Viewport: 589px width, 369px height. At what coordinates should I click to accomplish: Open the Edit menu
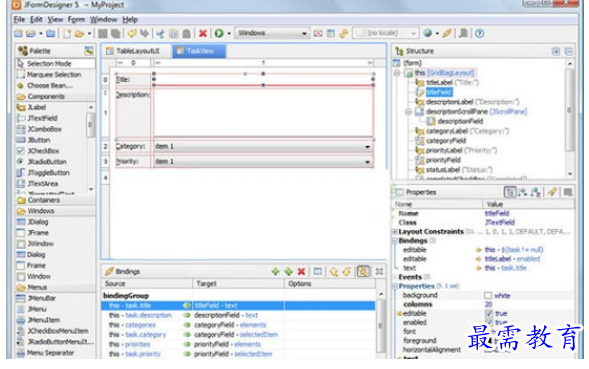(x=36, y=20)
